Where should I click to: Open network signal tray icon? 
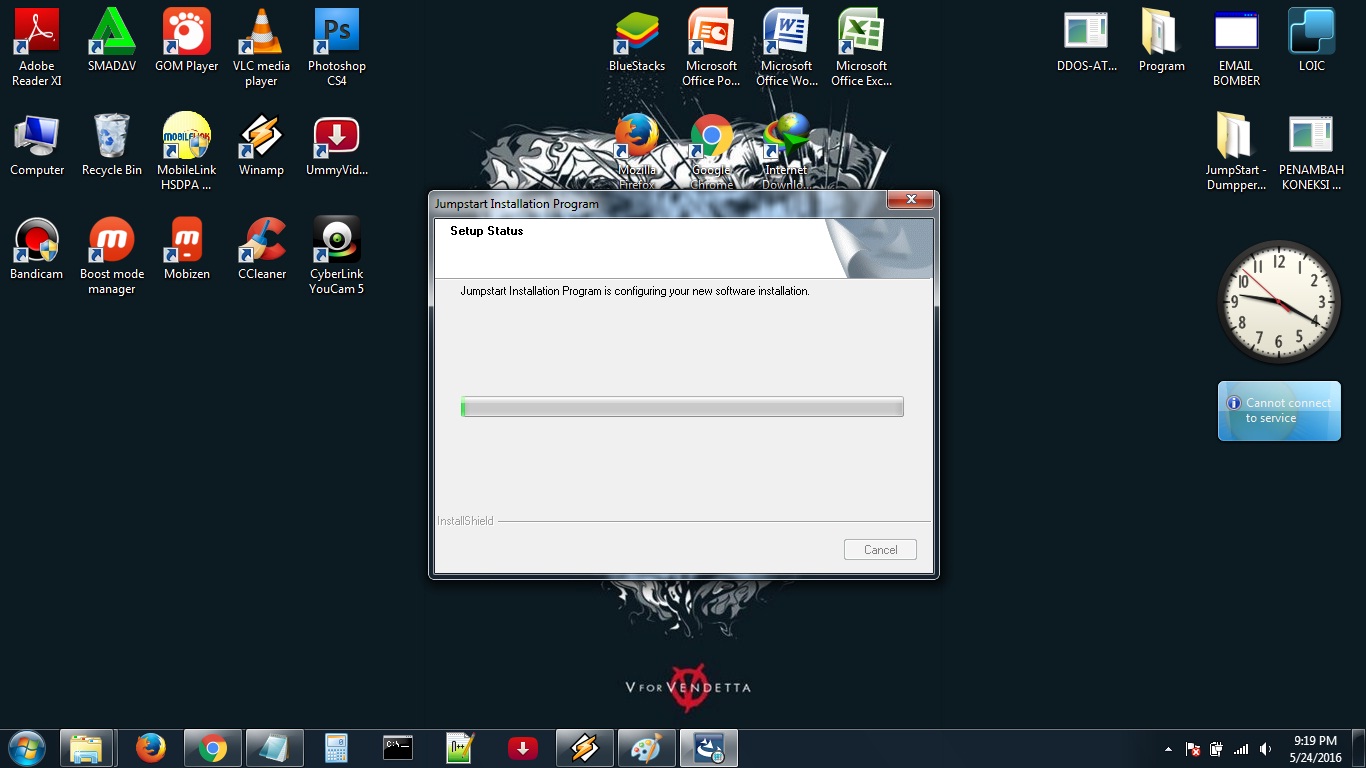1241,749
